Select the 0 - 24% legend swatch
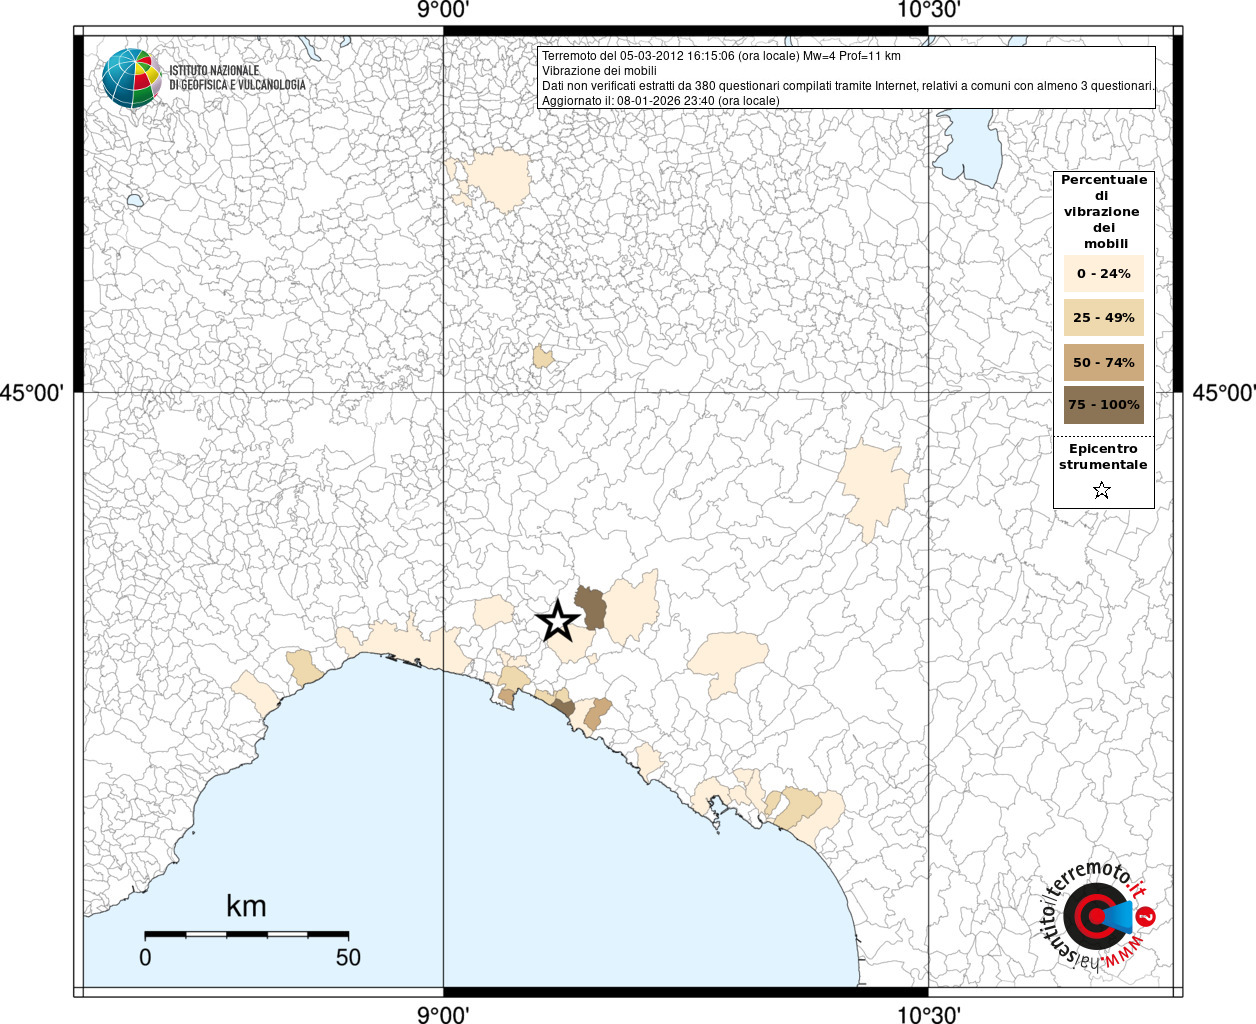Image resolution: width=1256 pixels, height=1024 pixels. tap(1104, 273)
